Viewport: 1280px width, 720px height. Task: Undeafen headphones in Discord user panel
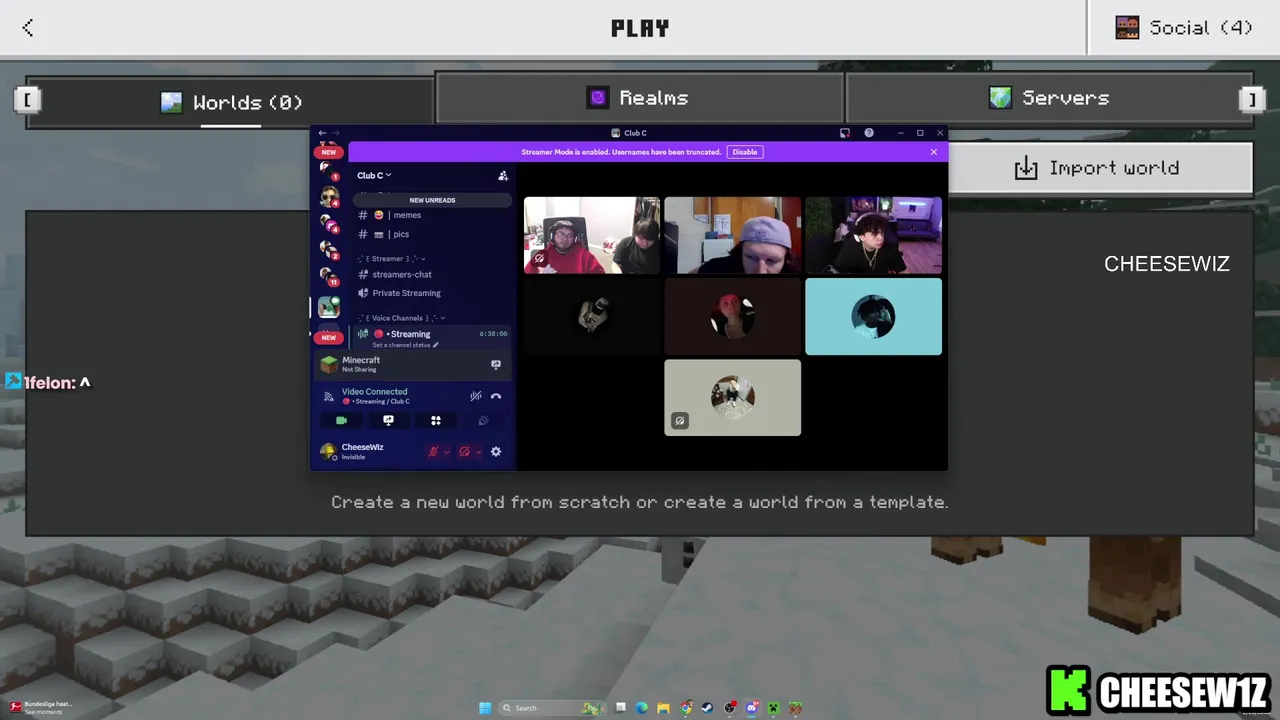464,452
